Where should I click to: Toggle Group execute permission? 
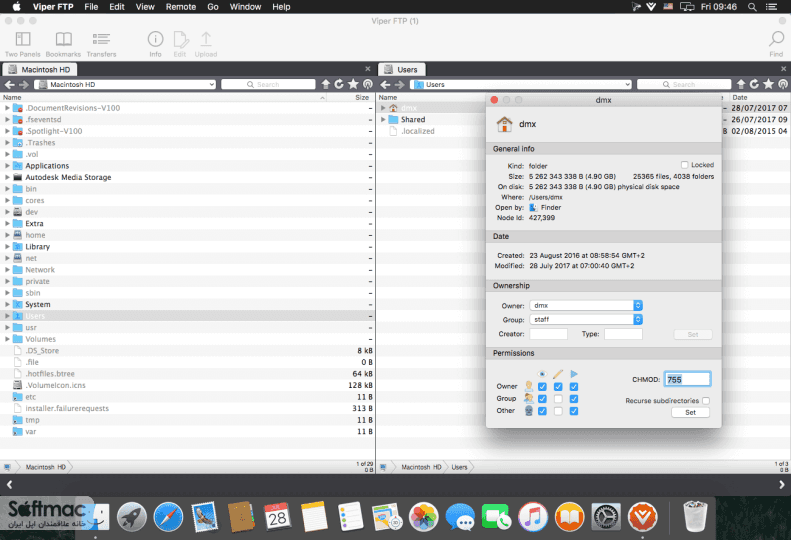pos(574,399)
